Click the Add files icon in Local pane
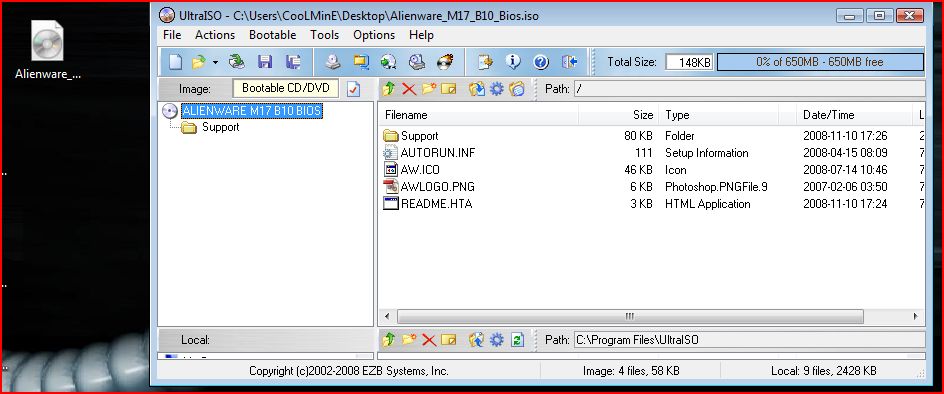This screenshot has width=944, height=394. [x=477, y=340]
